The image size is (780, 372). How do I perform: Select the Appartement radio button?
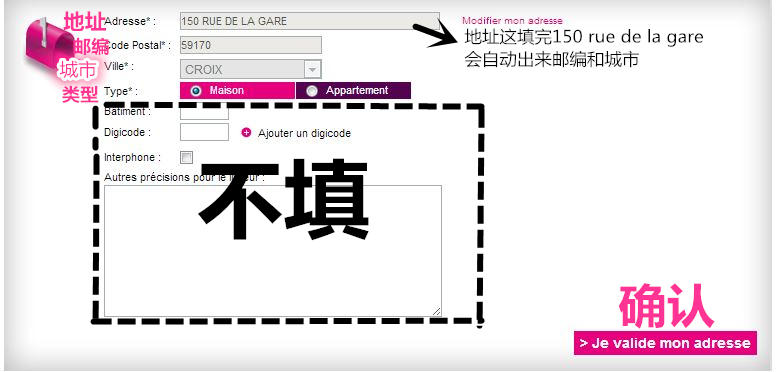click(312, 91)
